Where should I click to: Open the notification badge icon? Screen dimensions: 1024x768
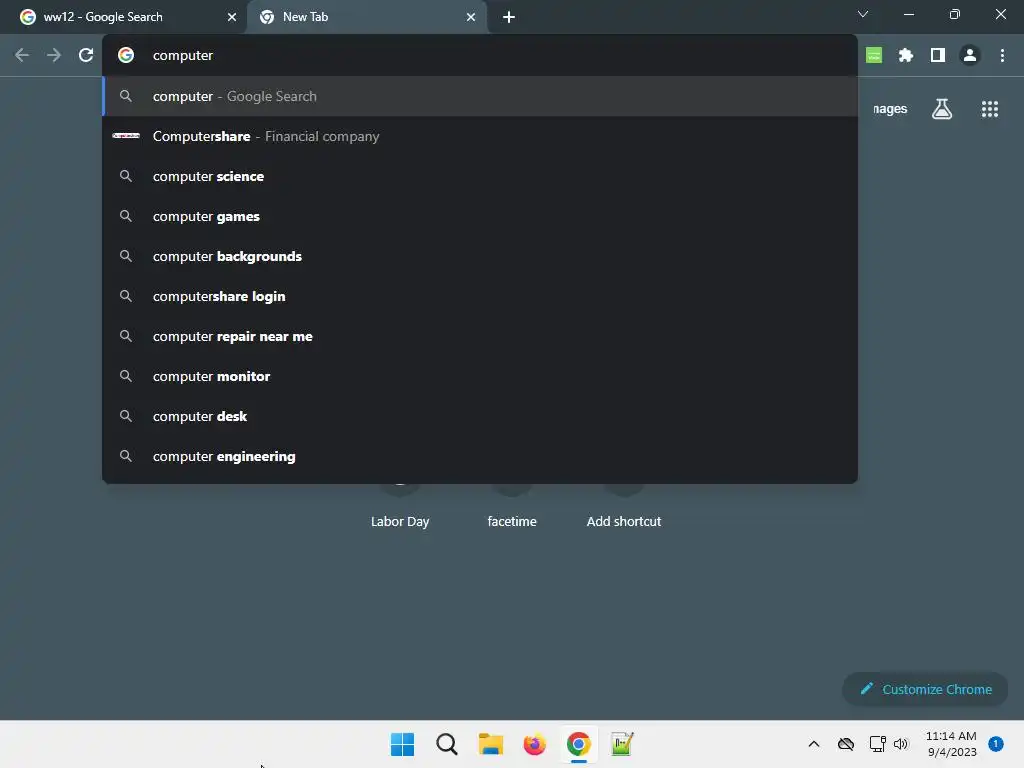click(x=996, y=744)
